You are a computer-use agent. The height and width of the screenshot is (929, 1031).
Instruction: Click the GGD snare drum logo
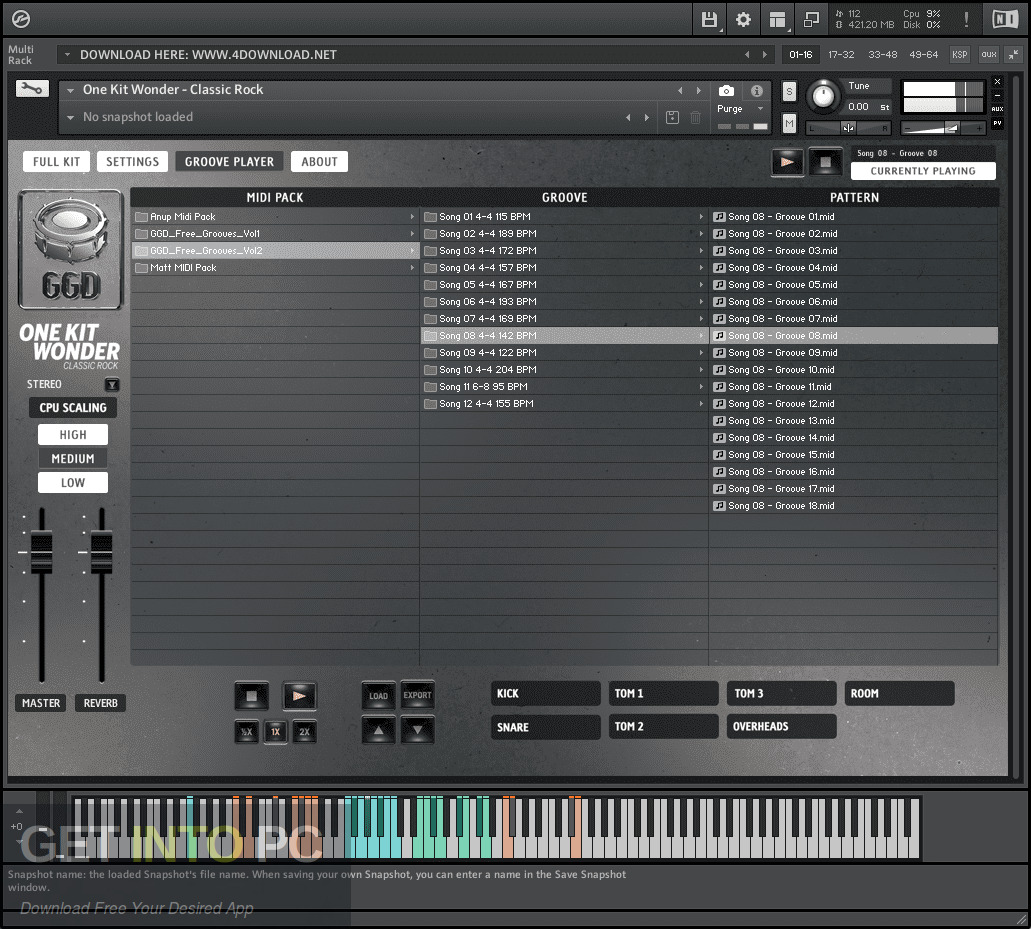pyautogui.click(x=70, y=250)
